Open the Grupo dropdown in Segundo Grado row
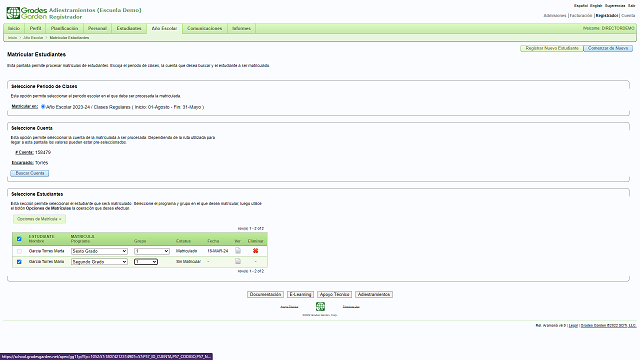This screenshot has width=640, height=360. pyautogui.click(x=146, y=262)
